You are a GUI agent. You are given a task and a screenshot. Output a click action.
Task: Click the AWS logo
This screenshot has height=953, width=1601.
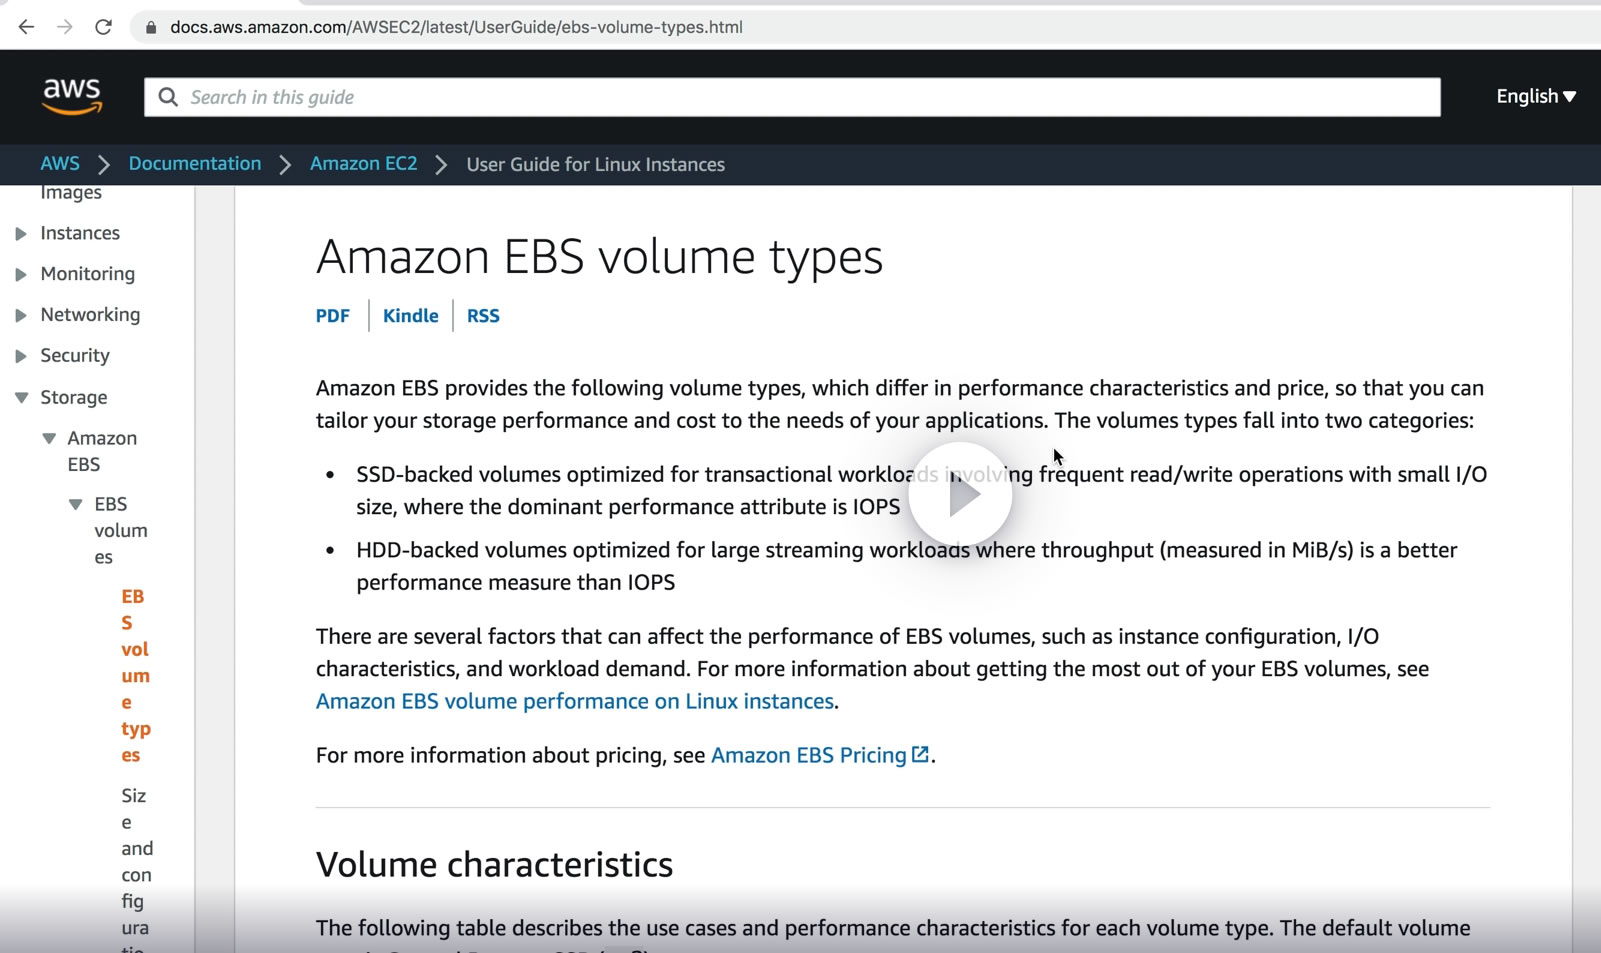pyautogui.click(x=72, y=97)
